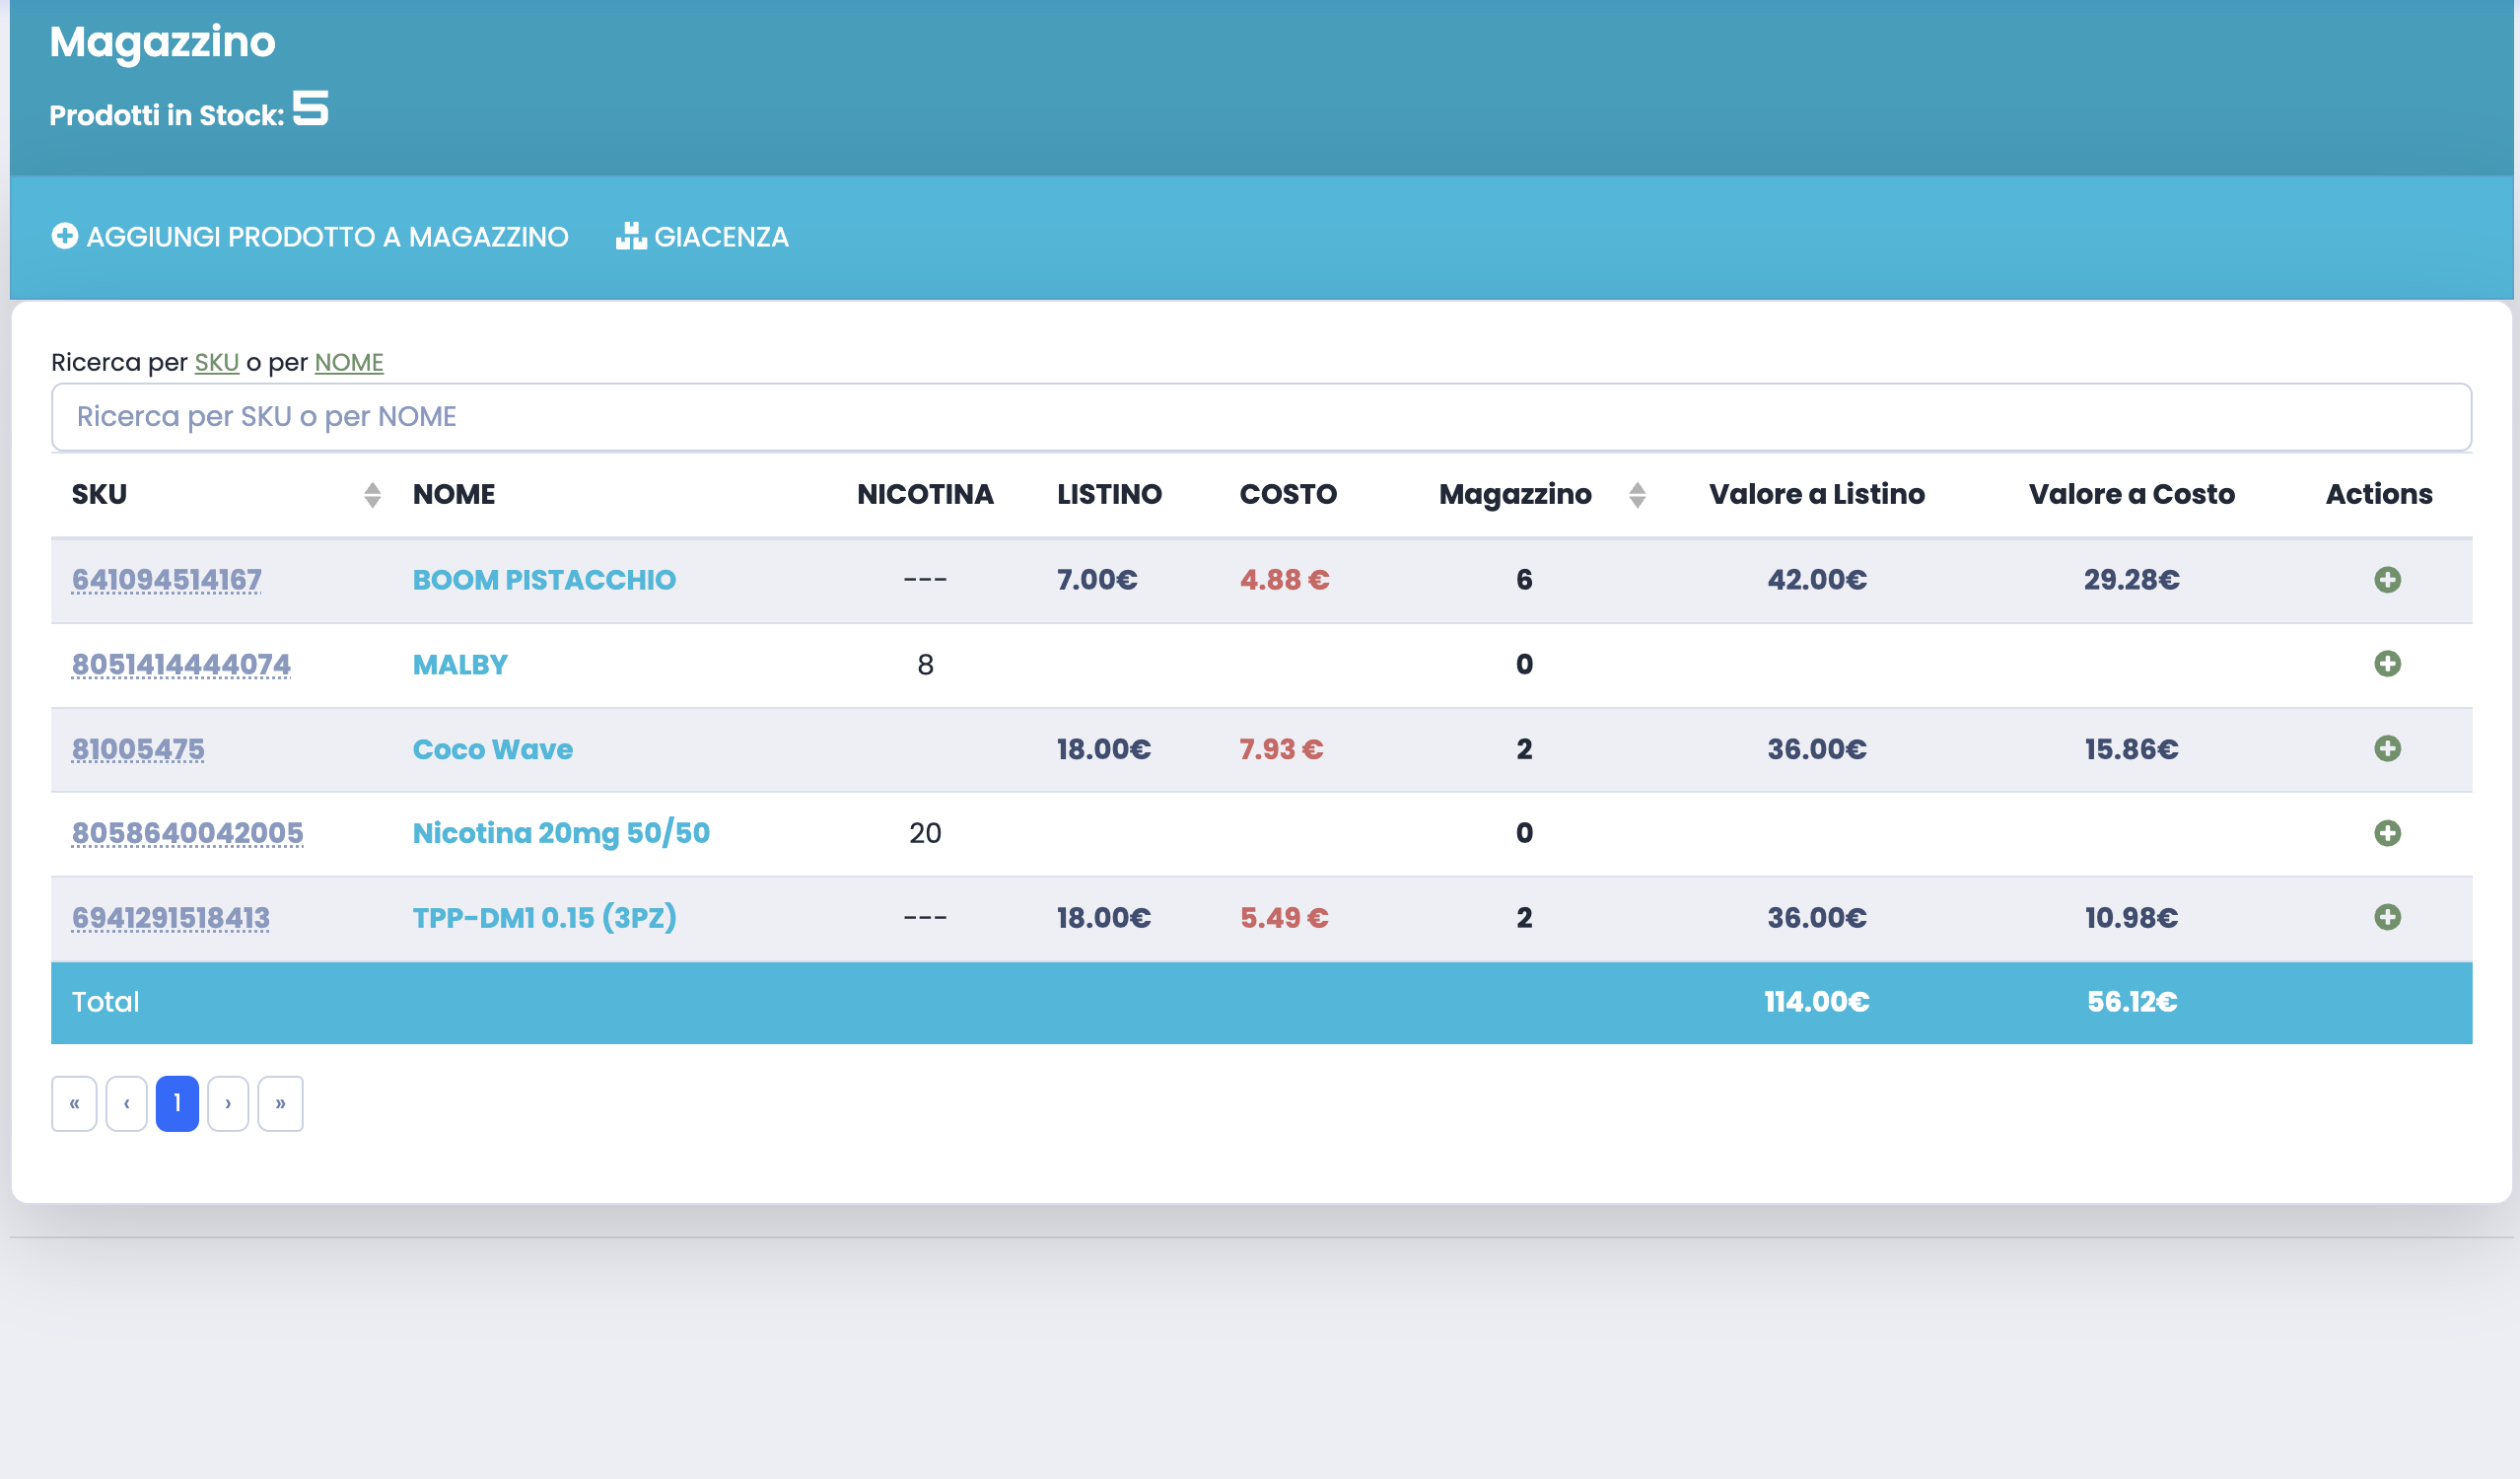
Task: Click the search field for SKU or NOME
Action: (1261, 417)
